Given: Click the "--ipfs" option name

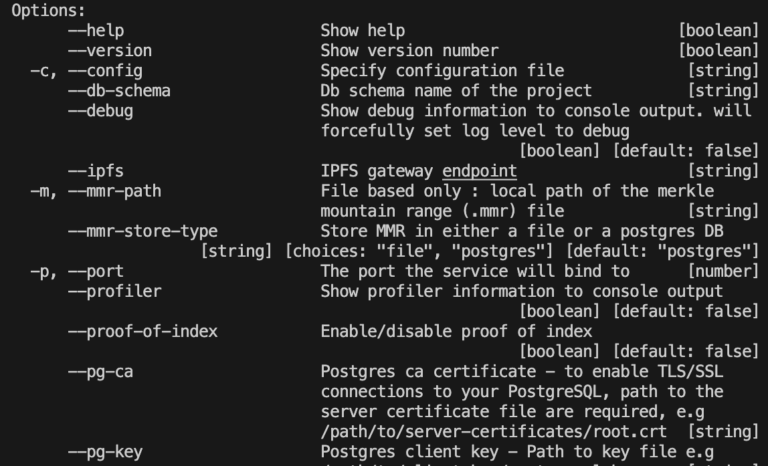Looking at the screenshot, I should pyautogui.click(x=96, y=171).
